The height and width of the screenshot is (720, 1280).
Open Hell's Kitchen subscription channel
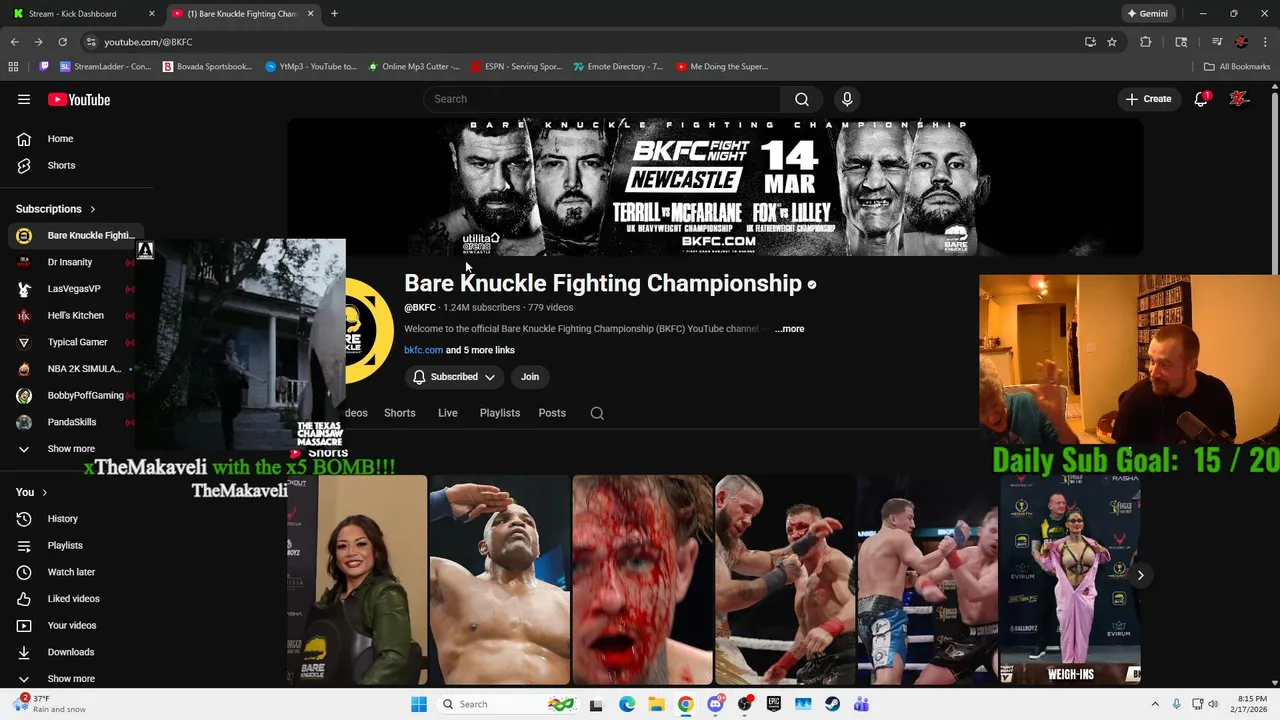[76, 315]
